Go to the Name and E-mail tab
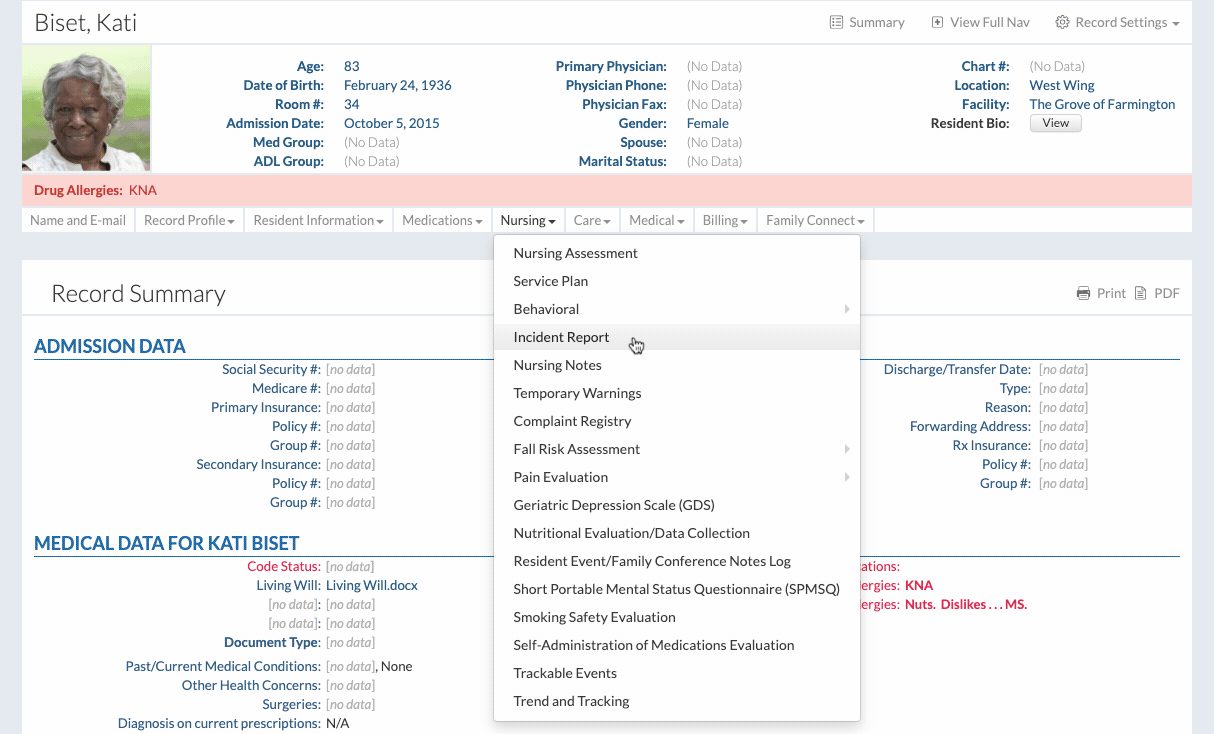Viewport: 1214px width, 734px height. [78, 220]
